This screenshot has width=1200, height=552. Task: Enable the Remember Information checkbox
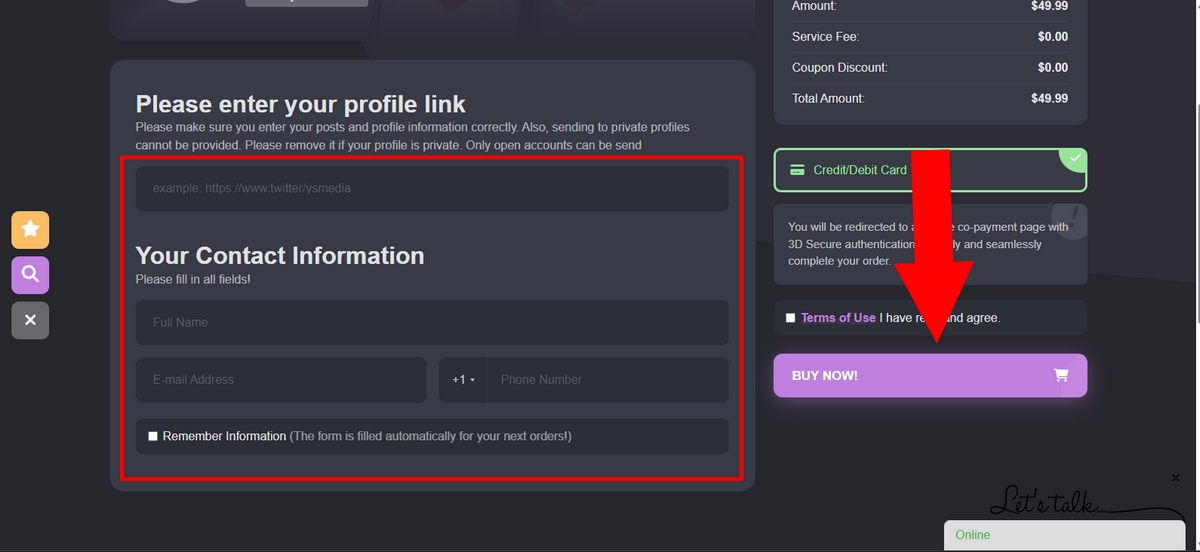(x=153, y=436)
